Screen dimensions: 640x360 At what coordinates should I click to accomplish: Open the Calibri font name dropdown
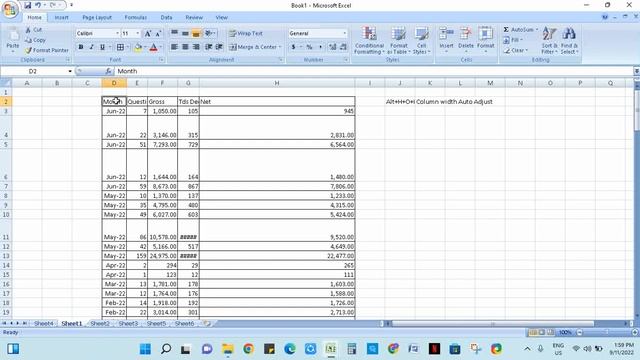pos(118,33)
